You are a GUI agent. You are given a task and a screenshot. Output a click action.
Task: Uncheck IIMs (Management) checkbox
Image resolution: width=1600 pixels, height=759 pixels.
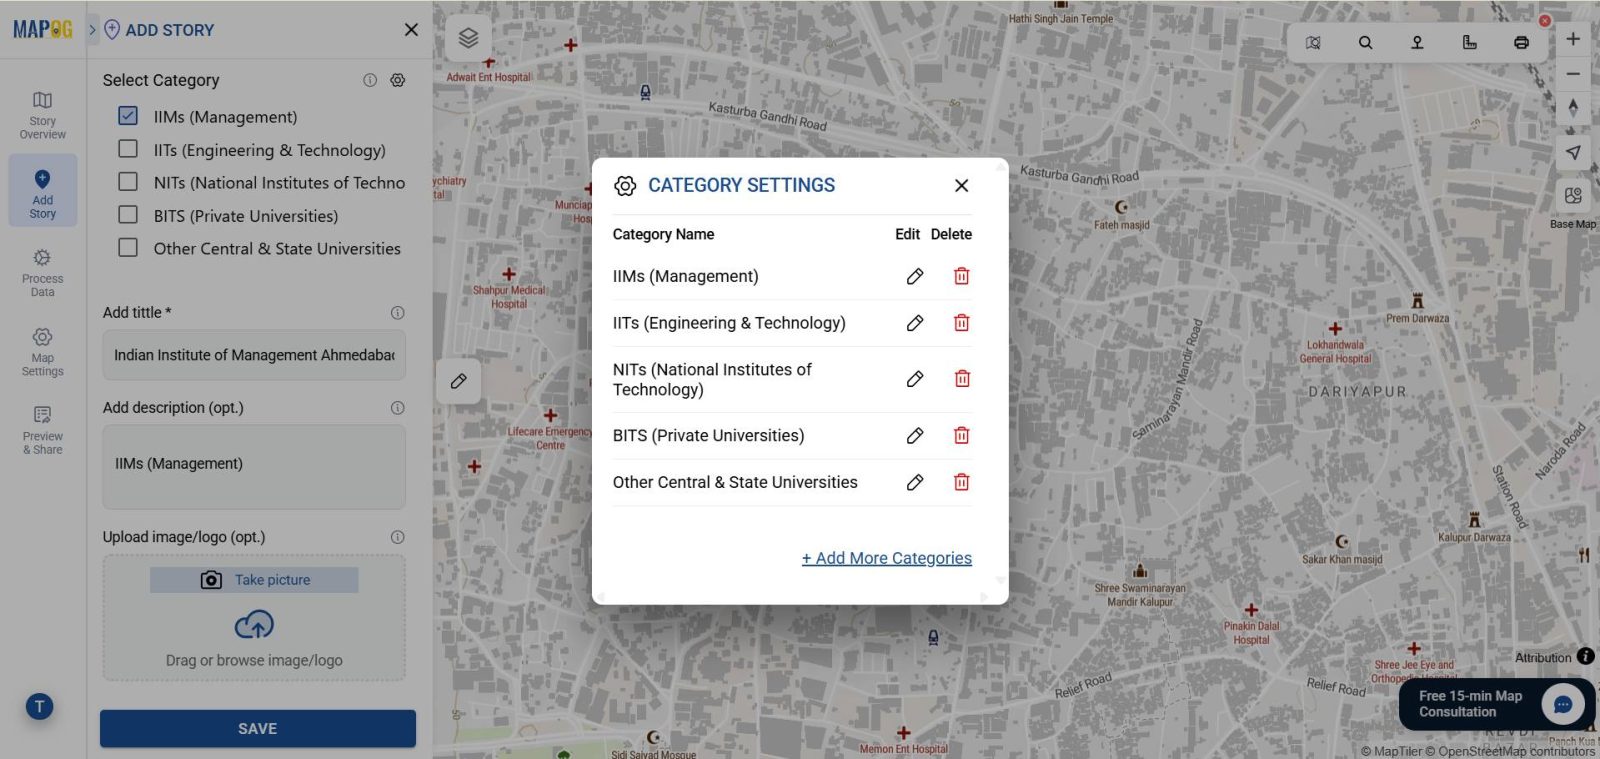pos(128,116)
